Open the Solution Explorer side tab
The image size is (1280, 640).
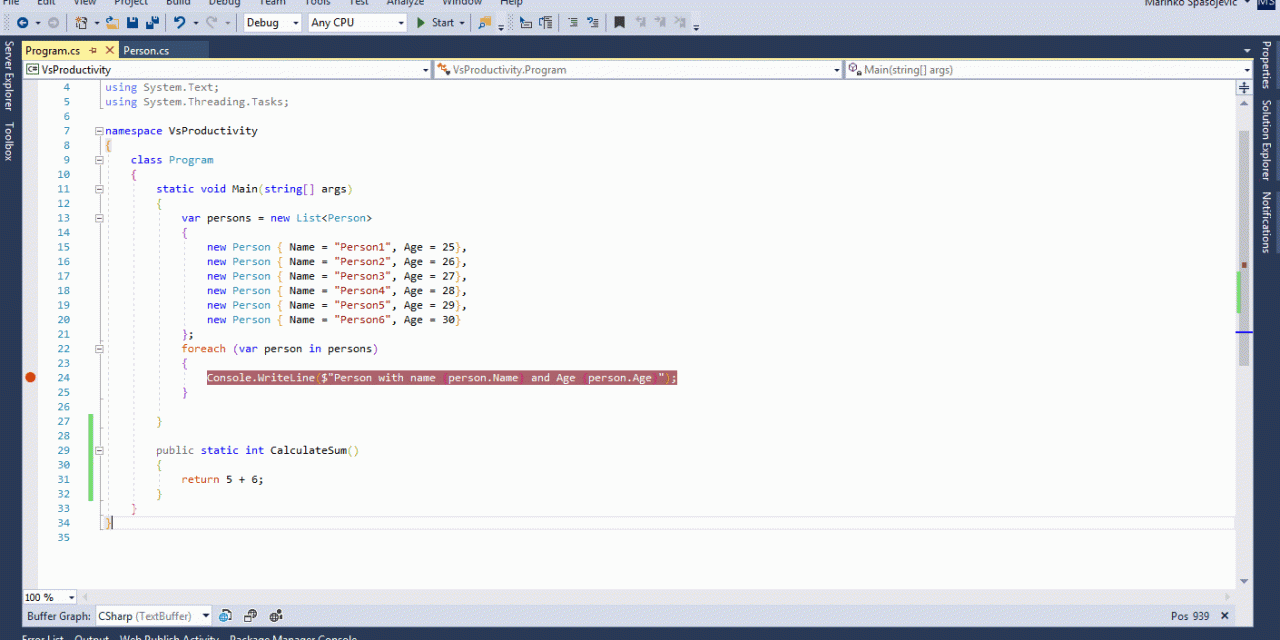1266,140
